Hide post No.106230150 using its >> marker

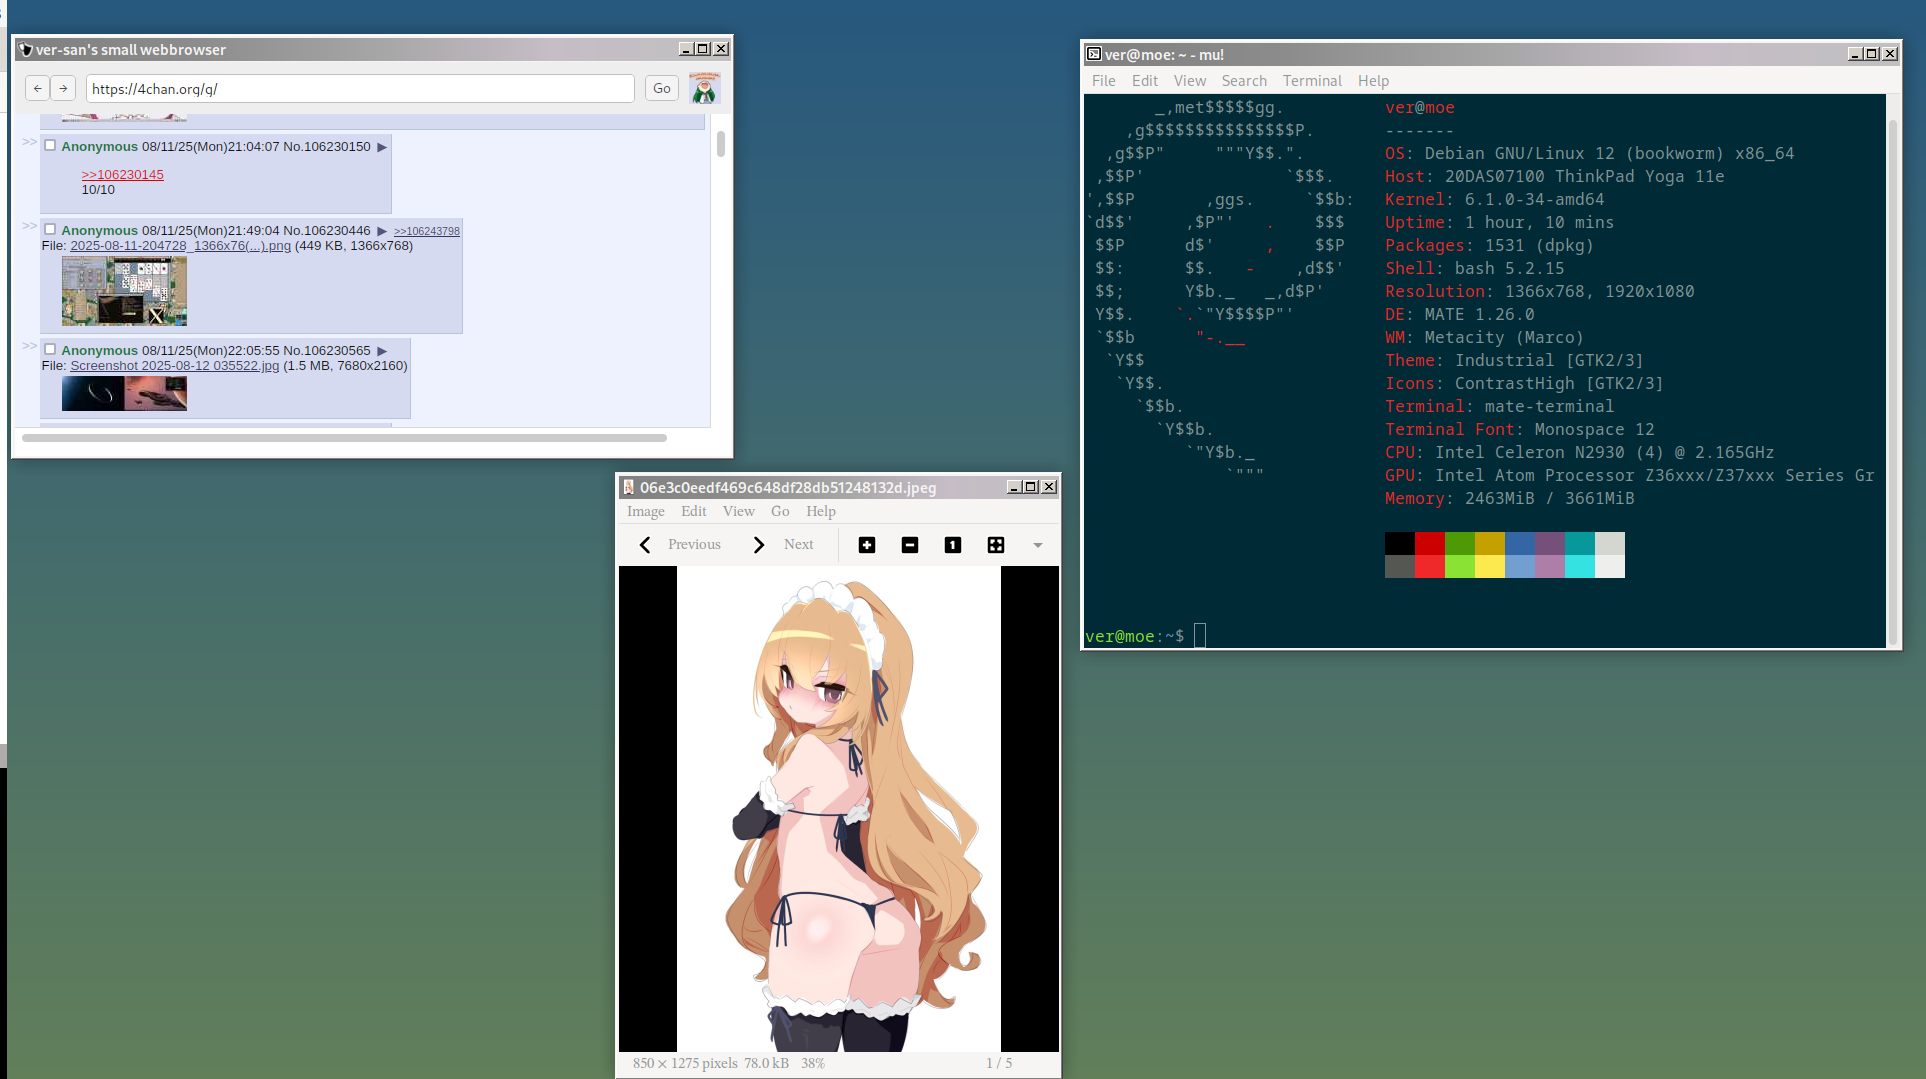click(29, 142)
